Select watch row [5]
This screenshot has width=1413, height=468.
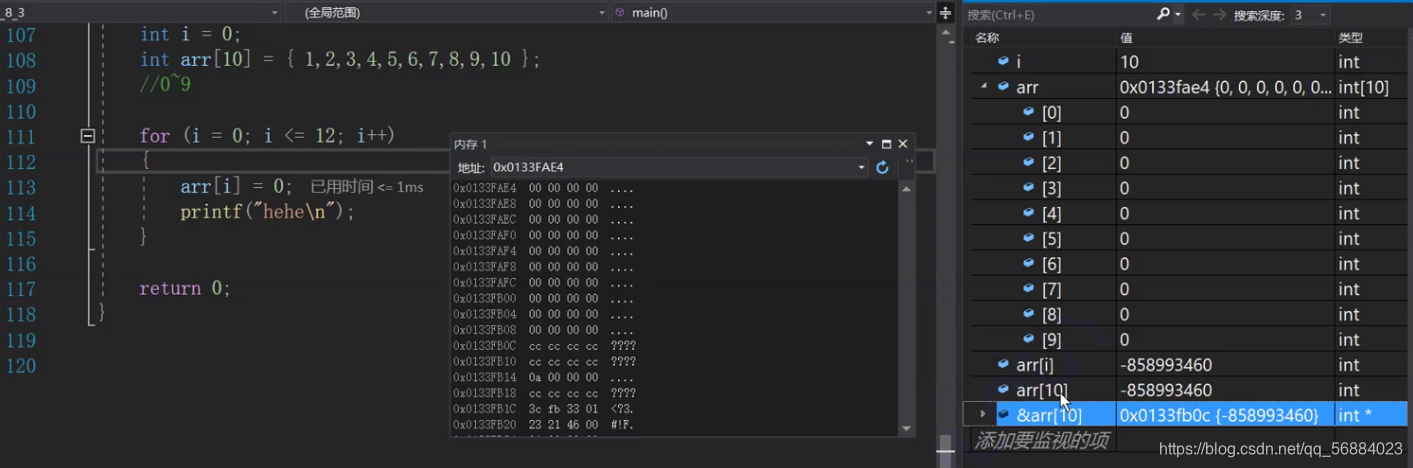click(x=1190, y=238)
